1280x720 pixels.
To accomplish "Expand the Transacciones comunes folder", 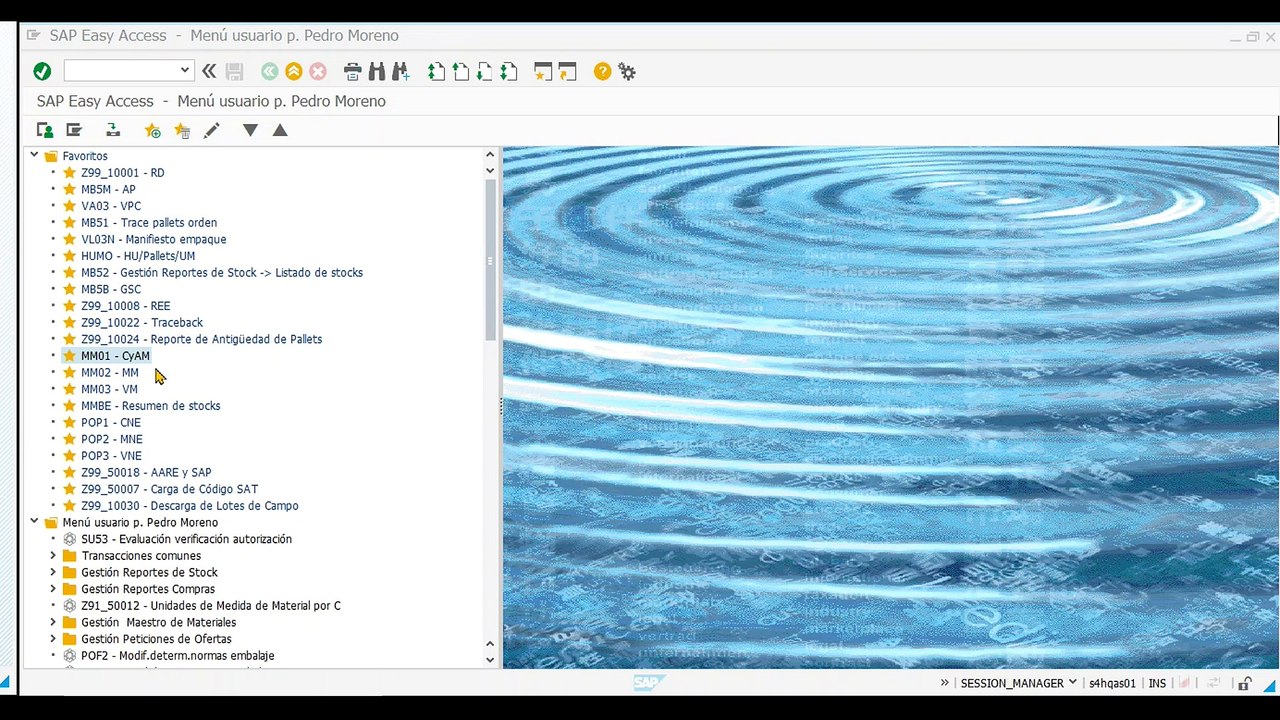I will point(53,555).
